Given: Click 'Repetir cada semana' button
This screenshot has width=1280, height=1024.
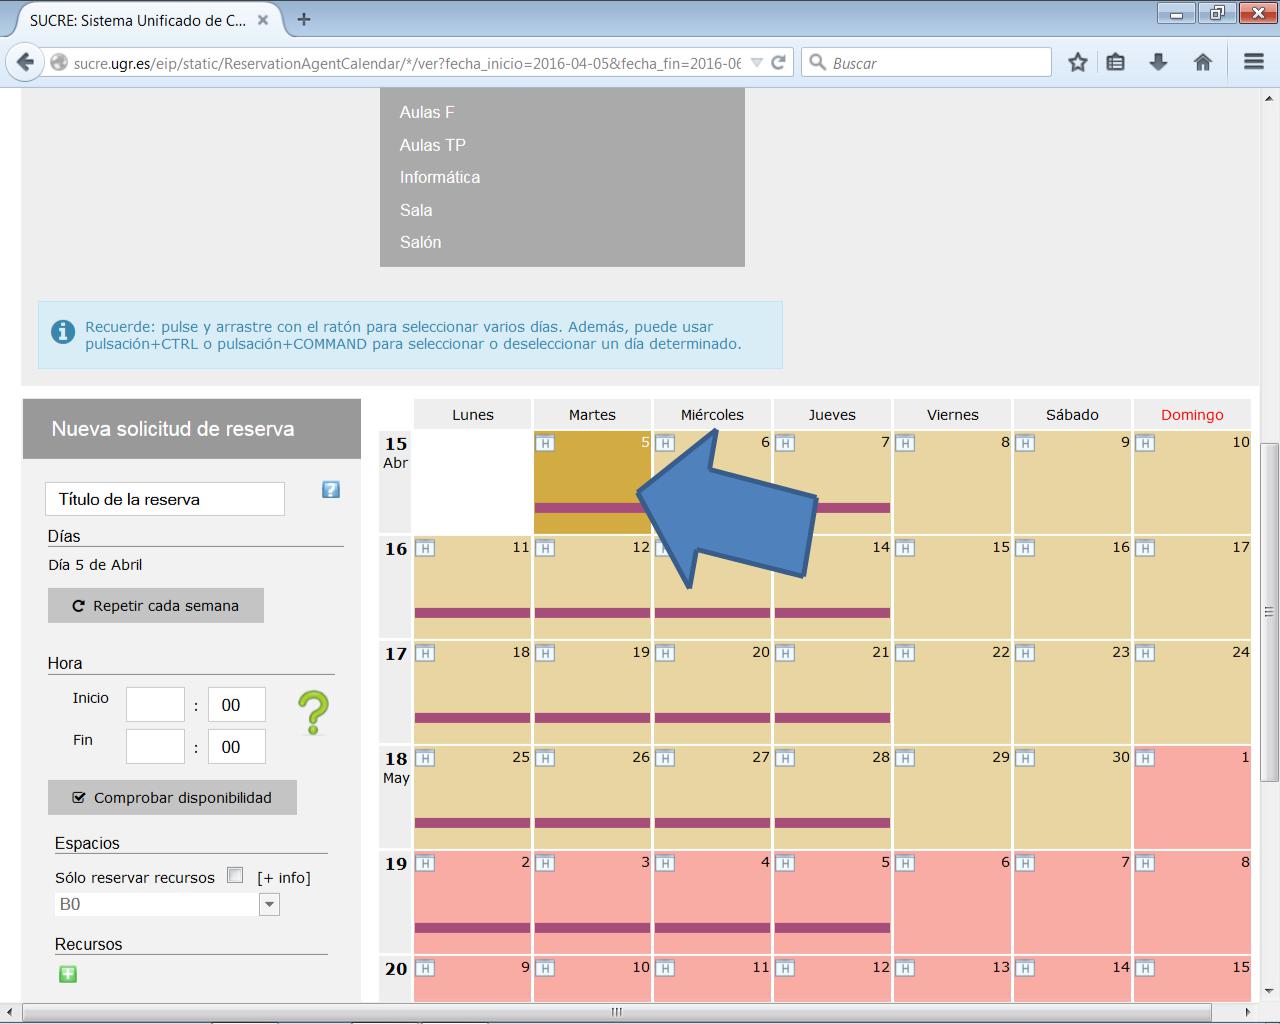Looking at the screenshot, I should point(156,606).
